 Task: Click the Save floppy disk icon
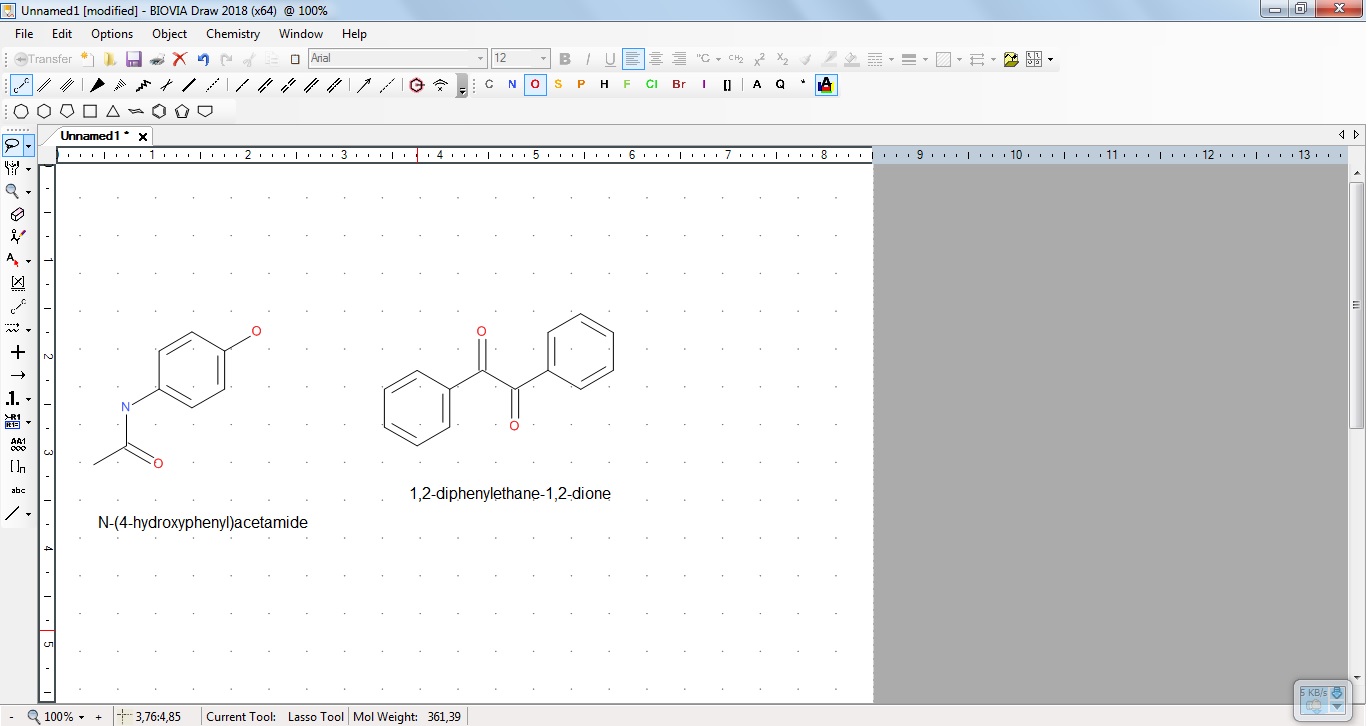pos(133,59)
